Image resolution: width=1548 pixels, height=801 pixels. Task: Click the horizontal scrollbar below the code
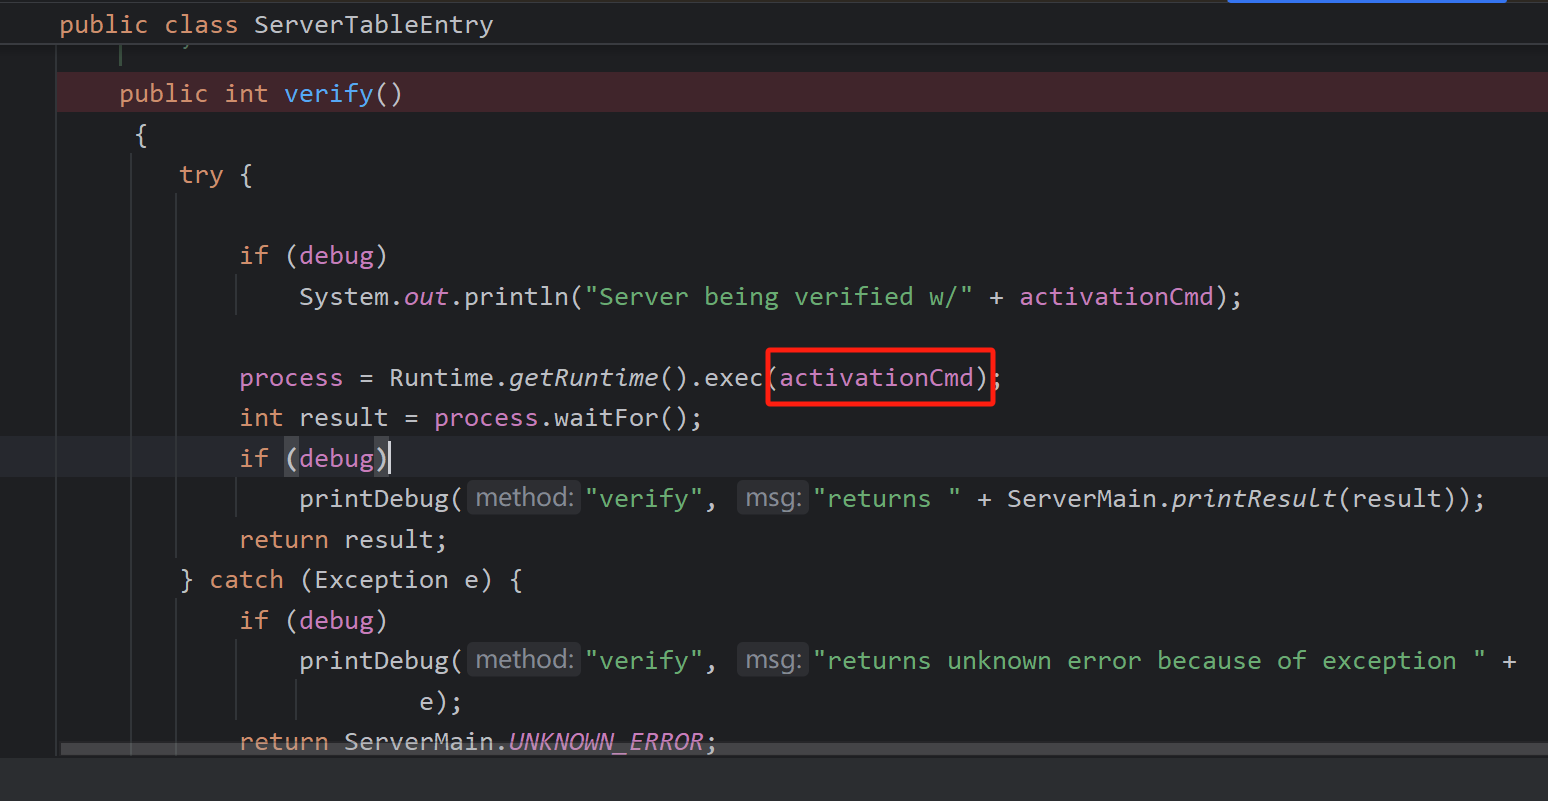804,749
